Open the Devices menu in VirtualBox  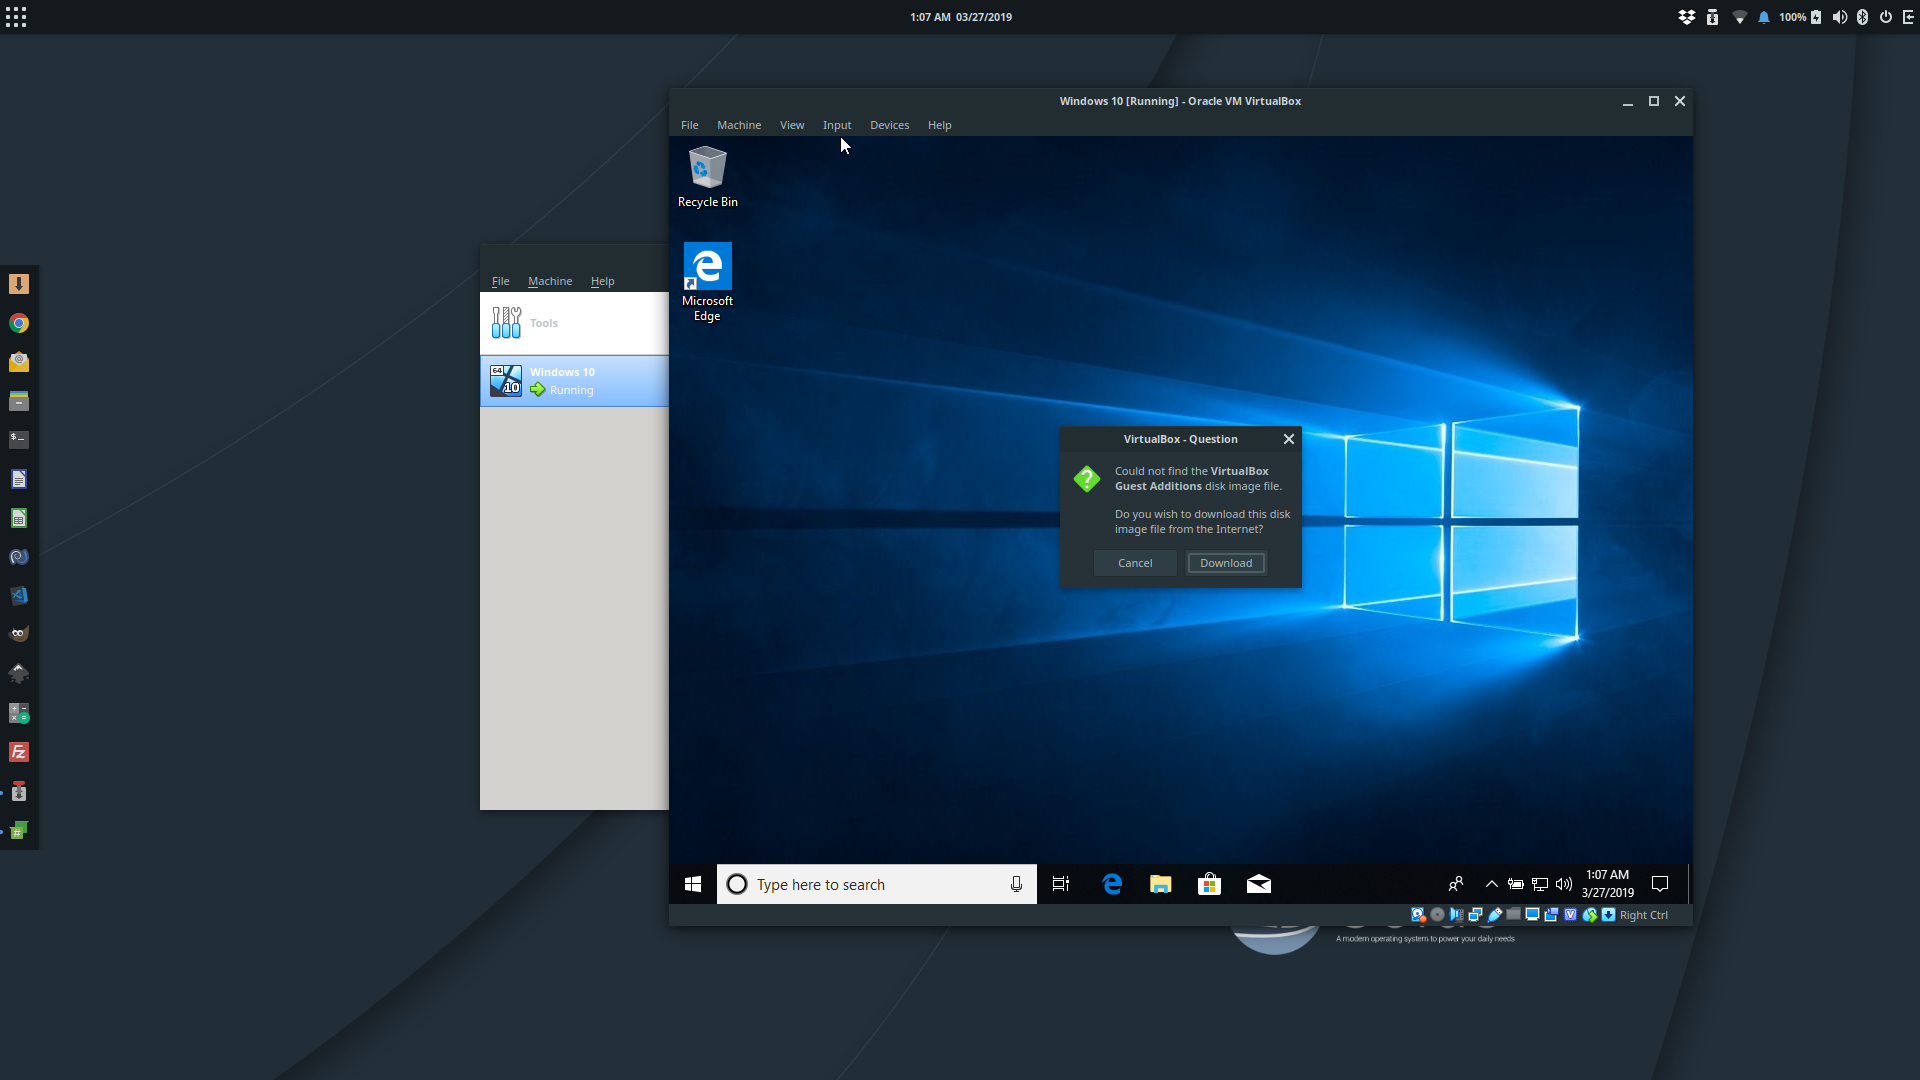(890, 124)
